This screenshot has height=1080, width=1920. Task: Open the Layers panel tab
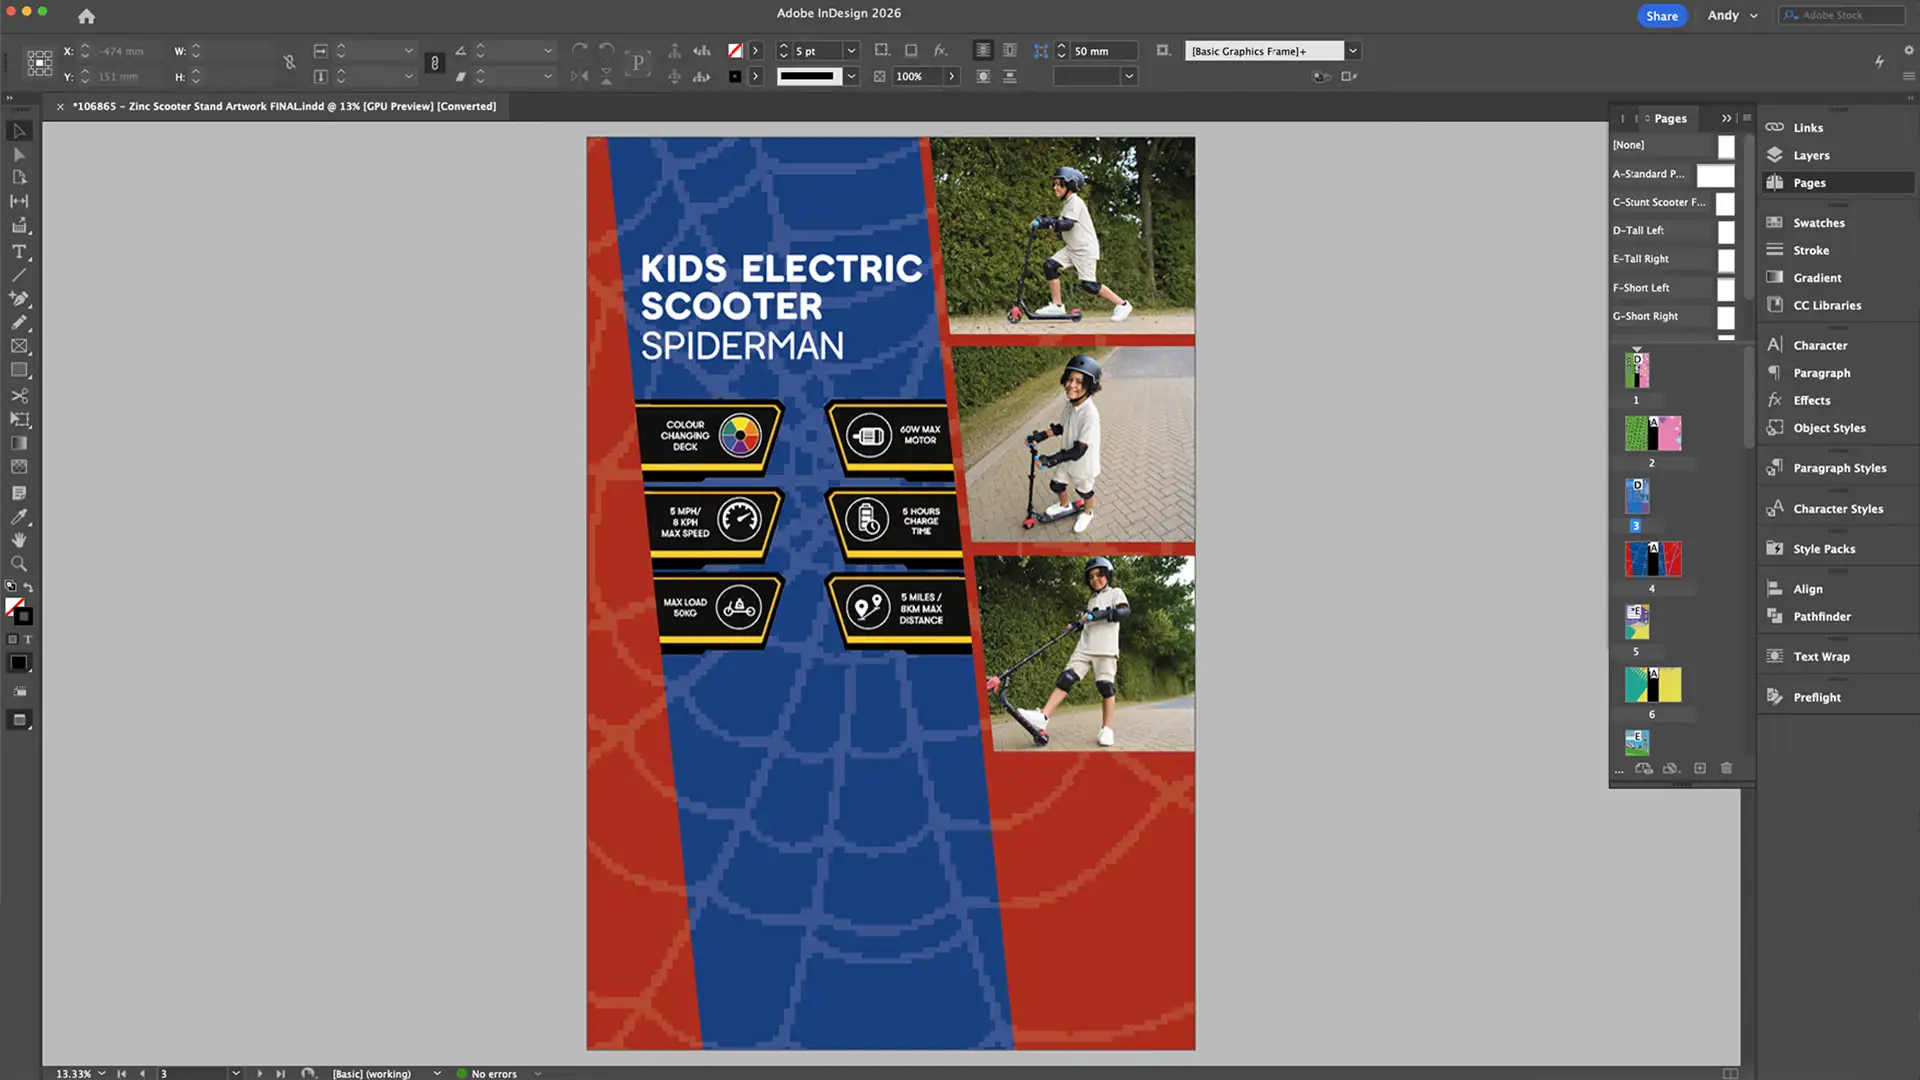(x=1810, y=155)
